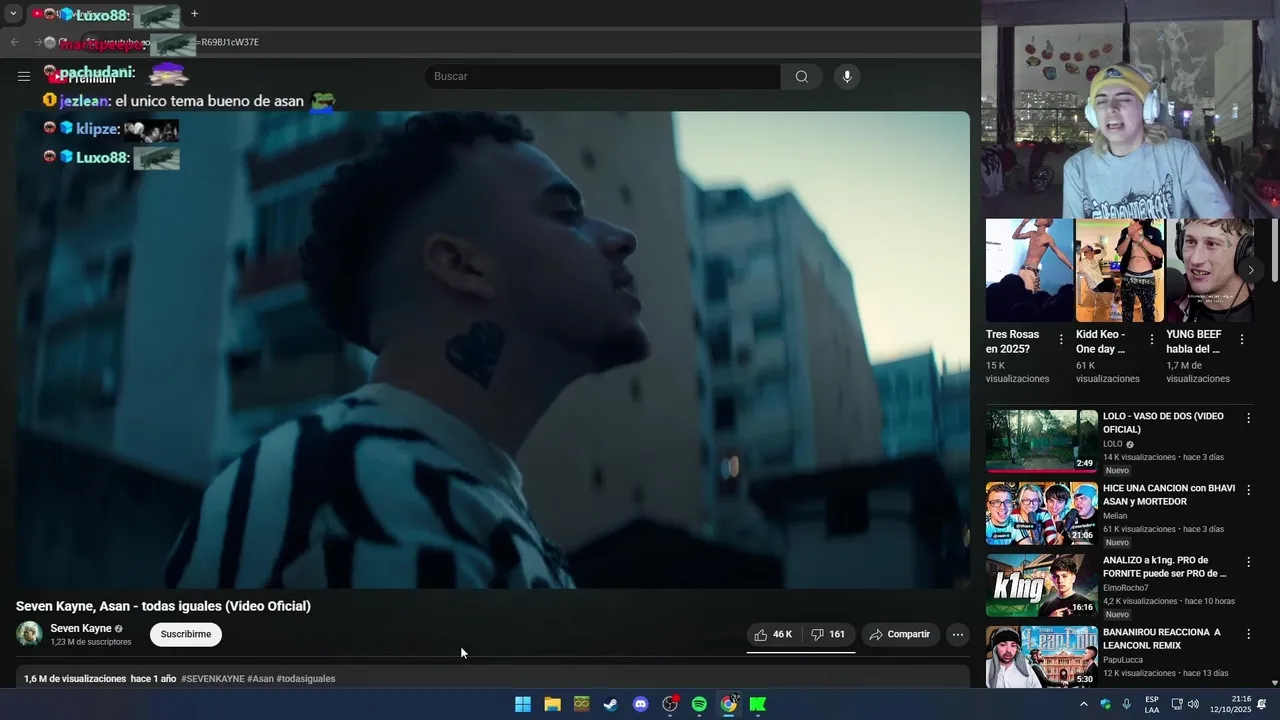Click the search magnifier button
Screen dimensions: 1280x720
point(802,77)
